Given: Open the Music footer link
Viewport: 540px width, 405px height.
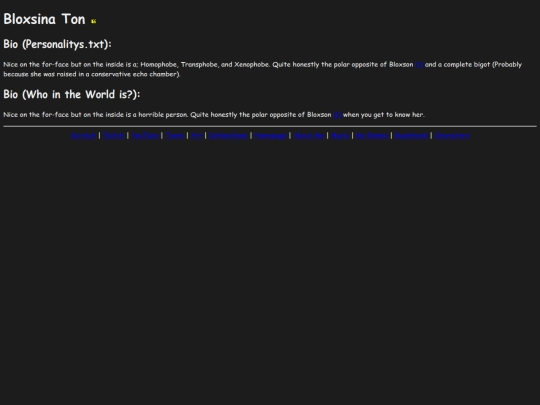Looking at the screenshot, I should [340, 136].
